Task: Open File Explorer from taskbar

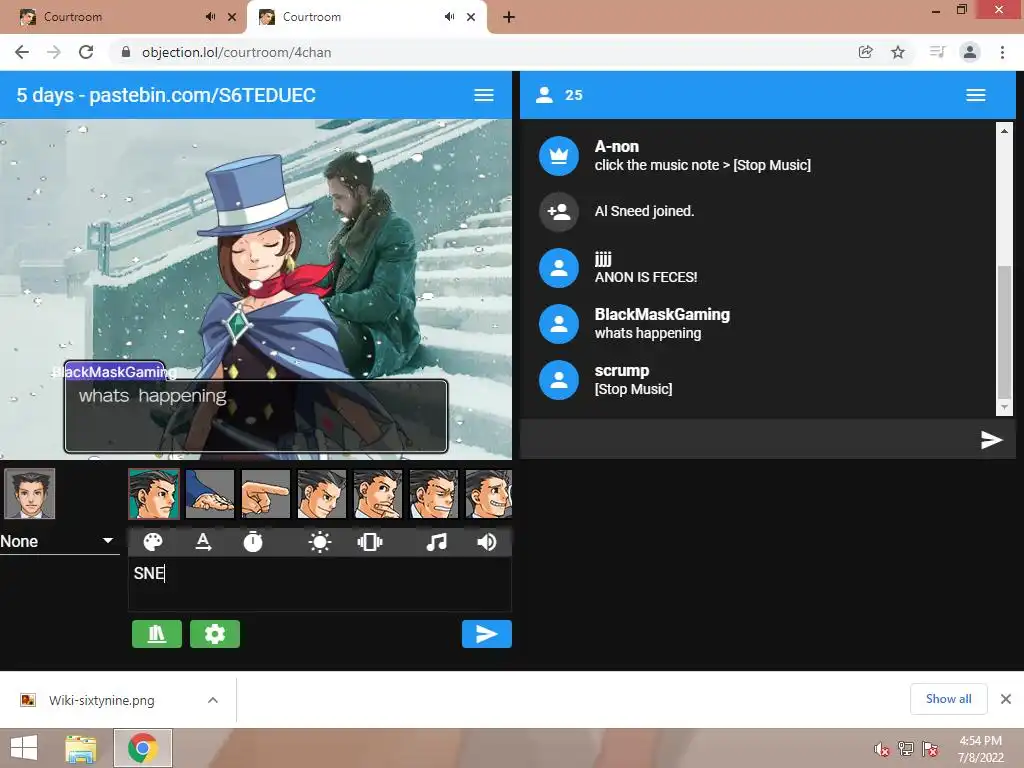Action: tap(81, 748)
